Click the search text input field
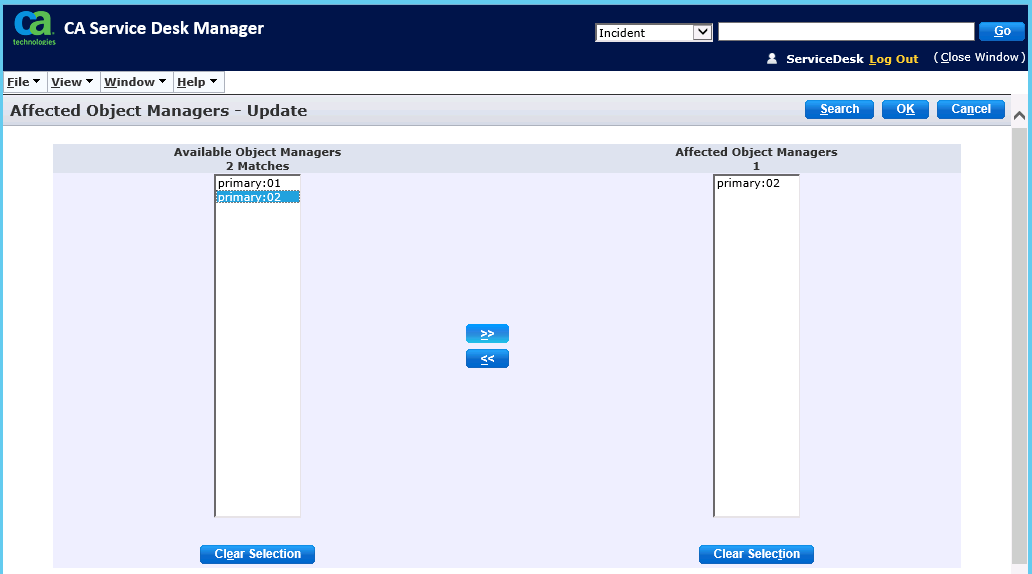This screenshot has width=1032, height=574. coord(846,32)
